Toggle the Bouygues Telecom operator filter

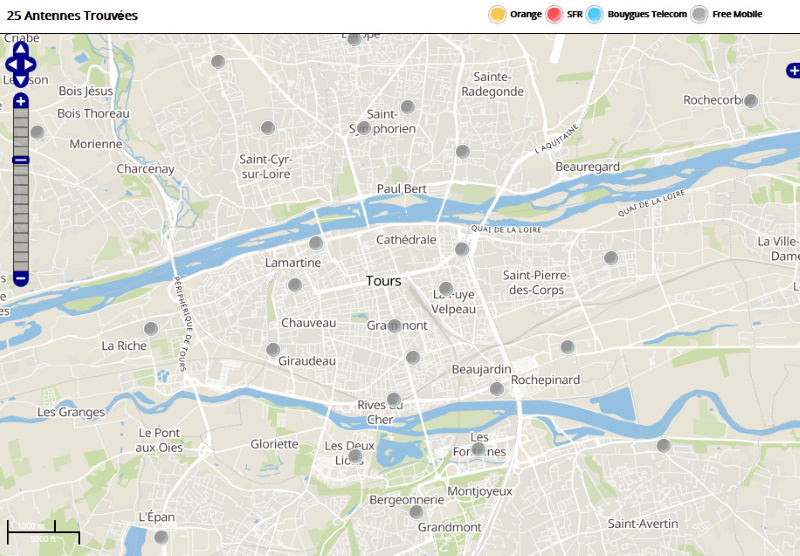coord(595,14)
